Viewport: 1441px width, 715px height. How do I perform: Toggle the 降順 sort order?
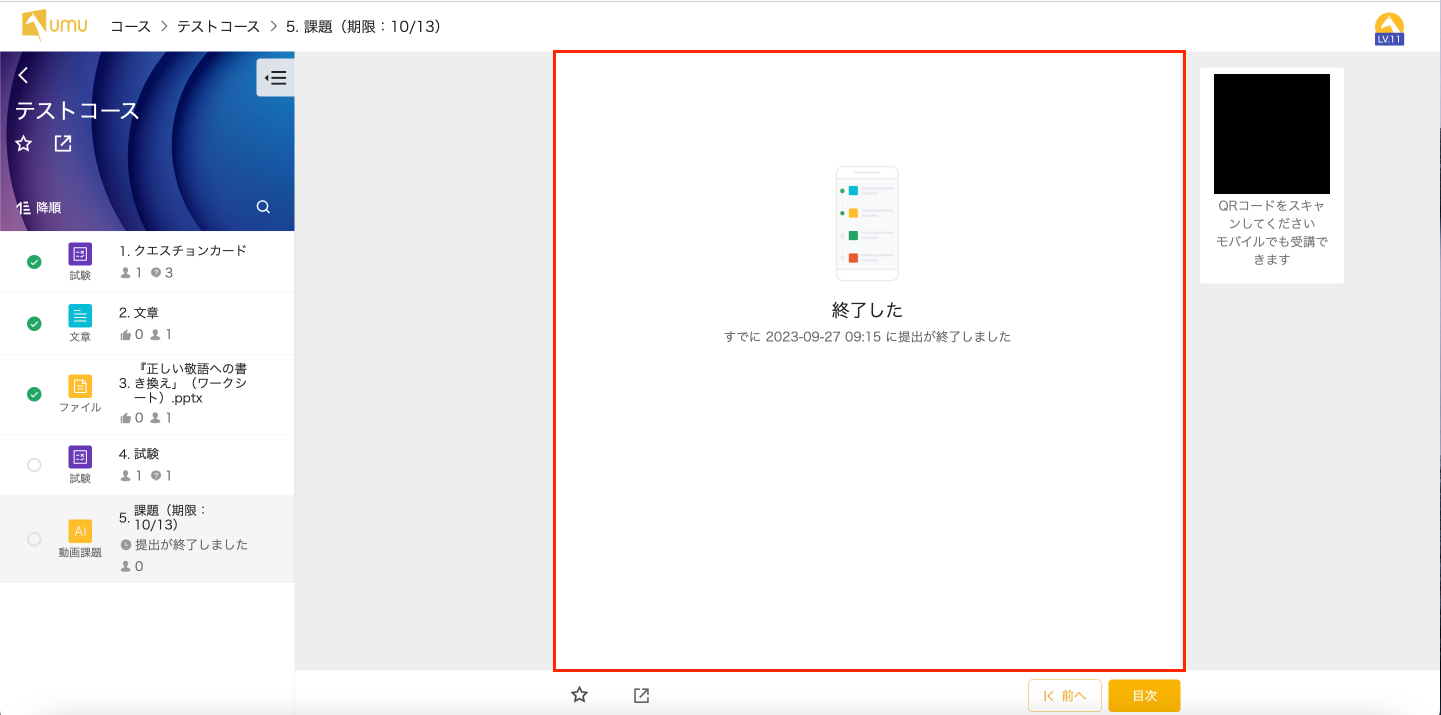(39, 208)
